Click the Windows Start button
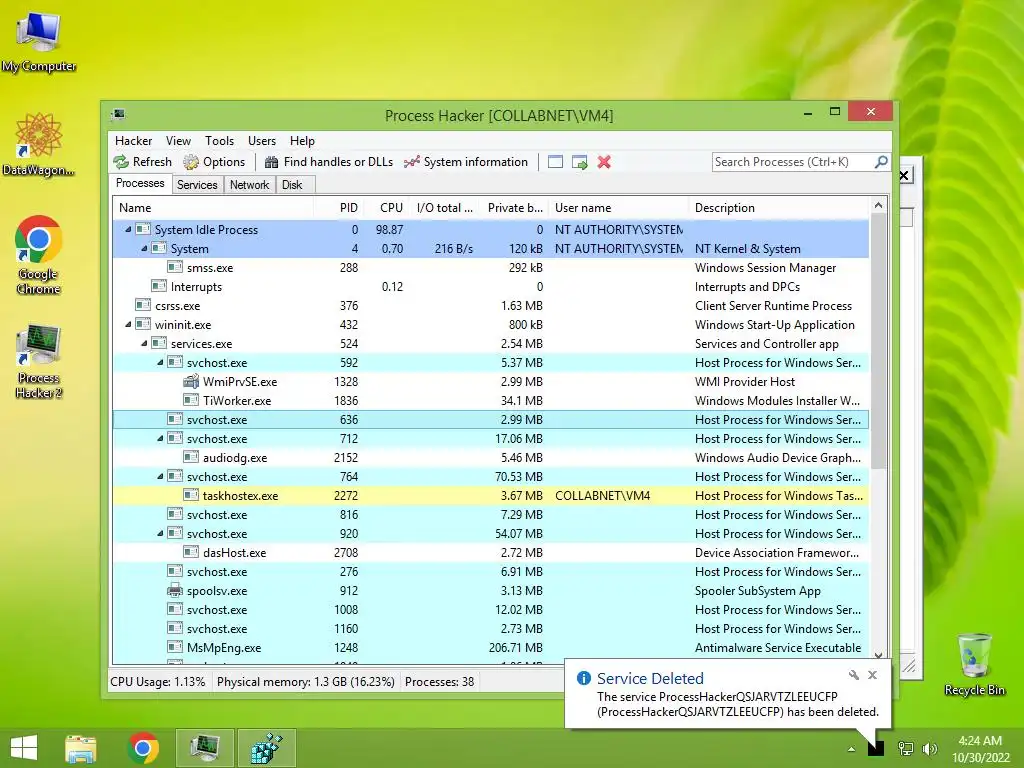This screenshot has height=768, width=1024. [x=24, y=748]
